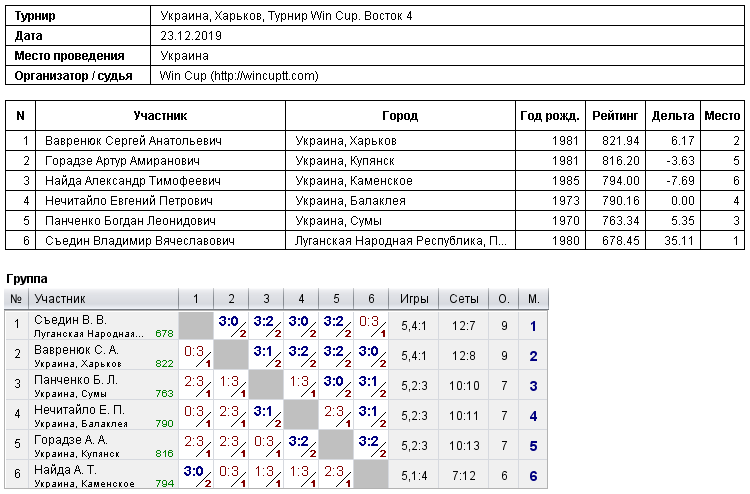750x494 pixels.
Task: Click the rating value 678.45
Action: [x=620, y=241]
